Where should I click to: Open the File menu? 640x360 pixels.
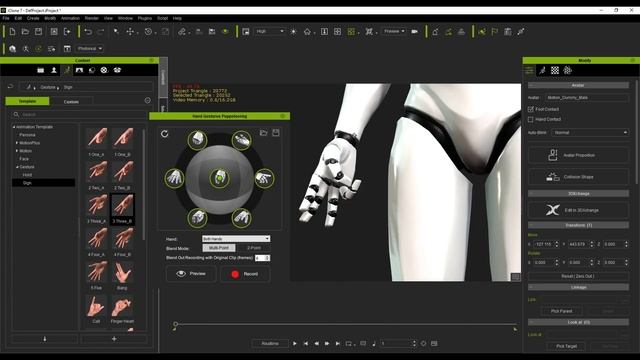tap(6, 18)
